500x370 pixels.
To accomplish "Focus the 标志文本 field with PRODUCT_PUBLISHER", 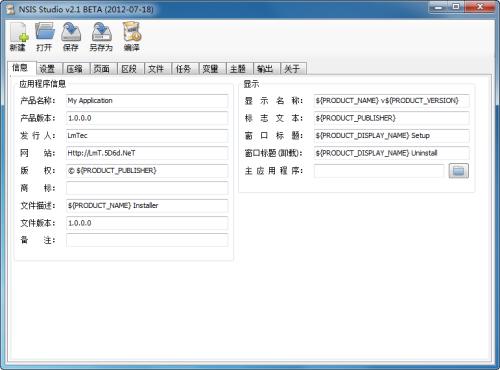I will (392, 118).
